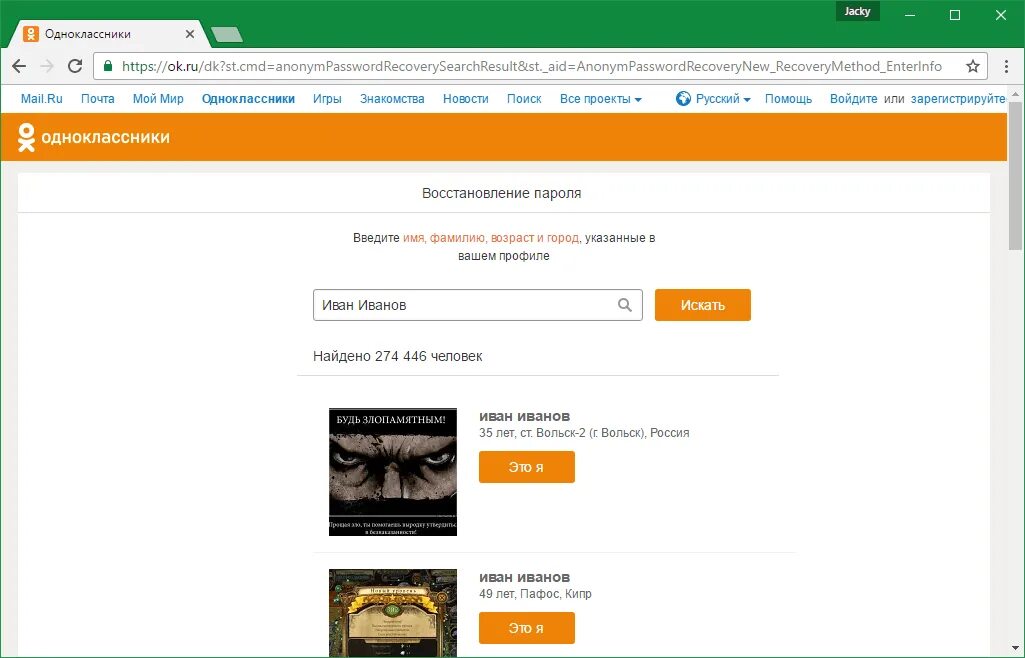The height and width of the screenshot is (658, 1025).
Task: Open Mail.Ru link in top navigation
Action: click(42, 99)
